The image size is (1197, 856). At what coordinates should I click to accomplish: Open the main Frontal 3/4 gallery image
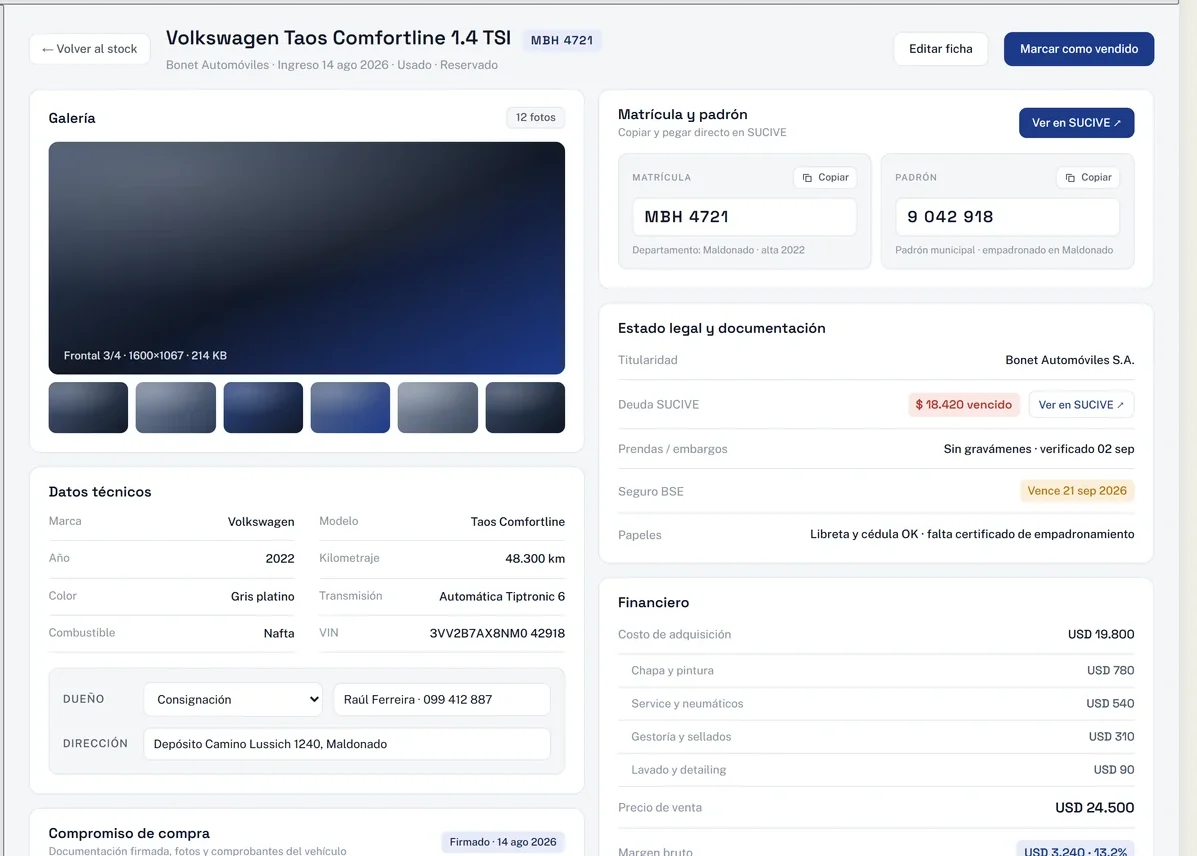[x=307, y=258]
